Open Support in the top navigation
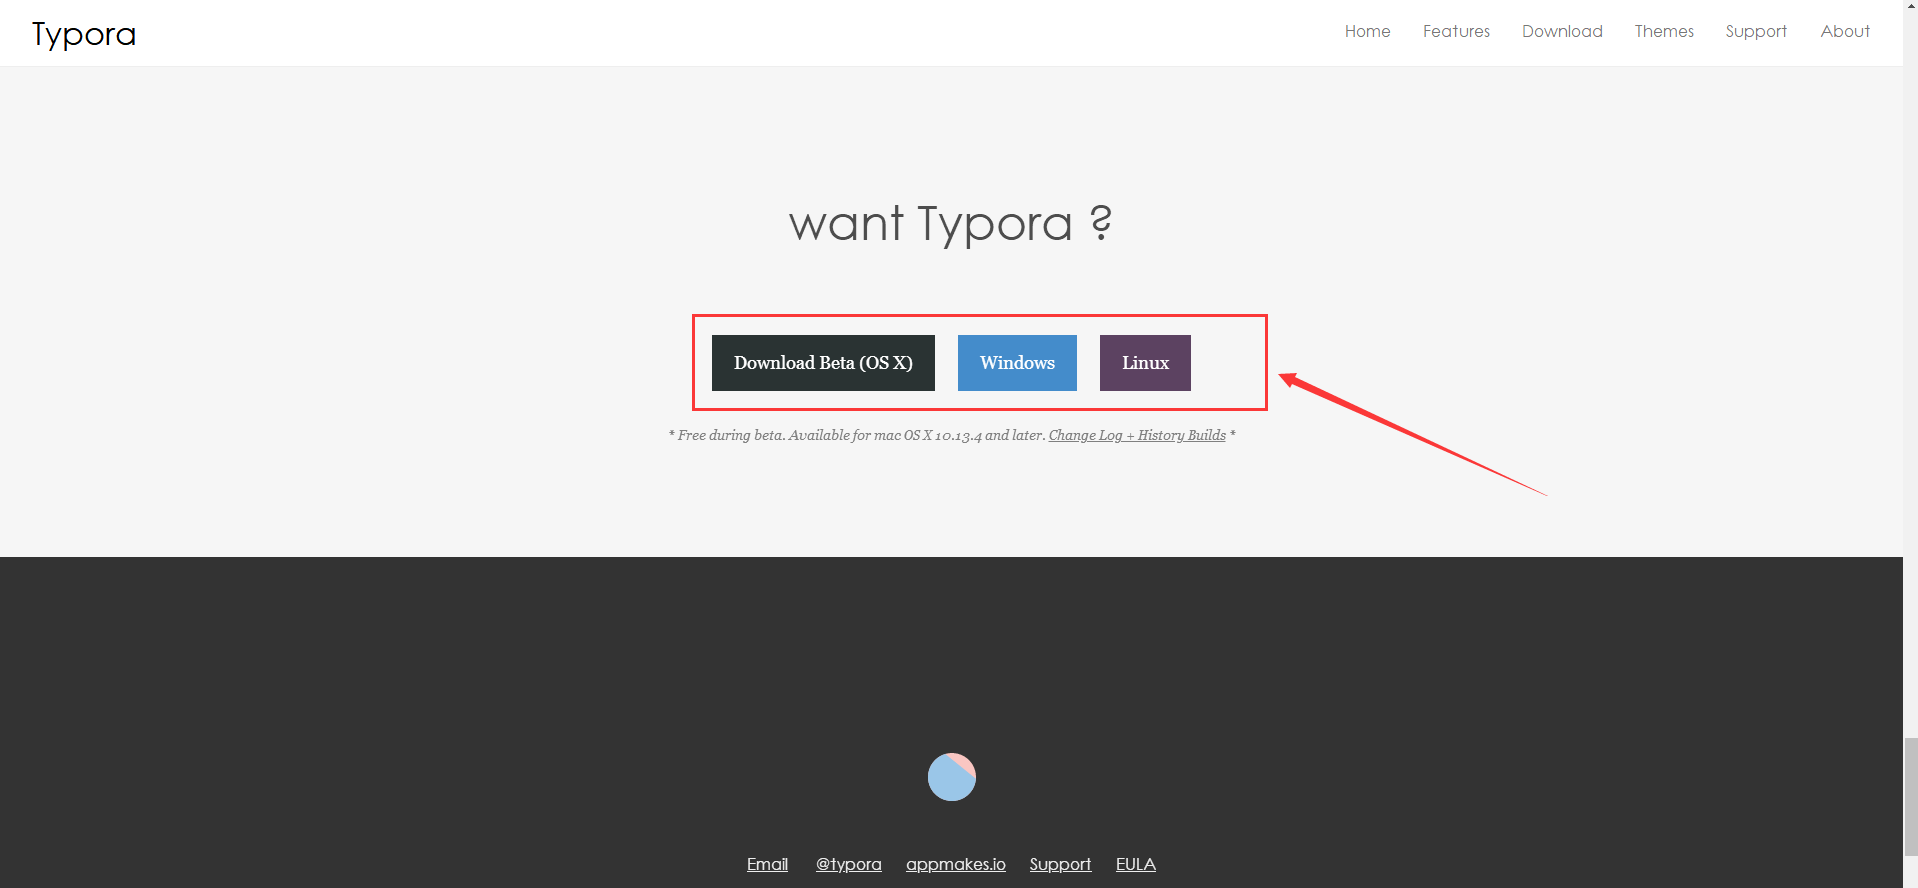1918x888 pixels. pos(1756,31)
